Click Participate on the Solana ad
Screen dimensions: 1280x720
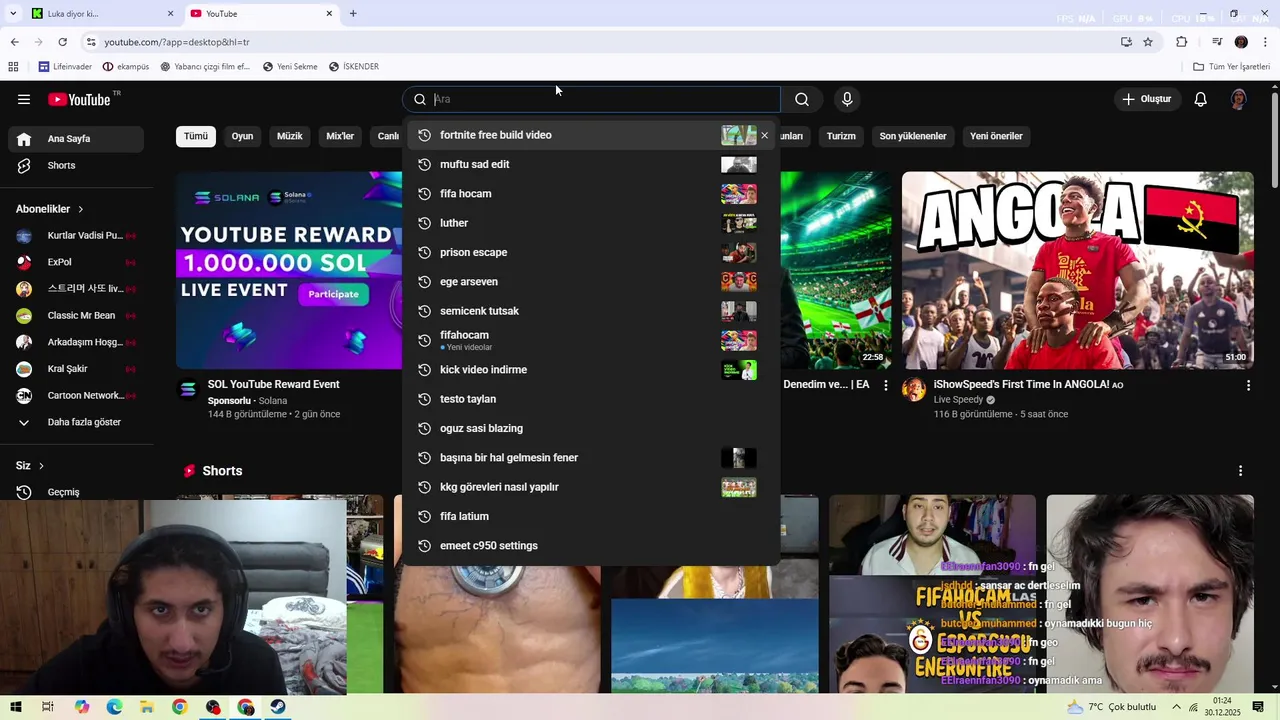coord(333,294)
